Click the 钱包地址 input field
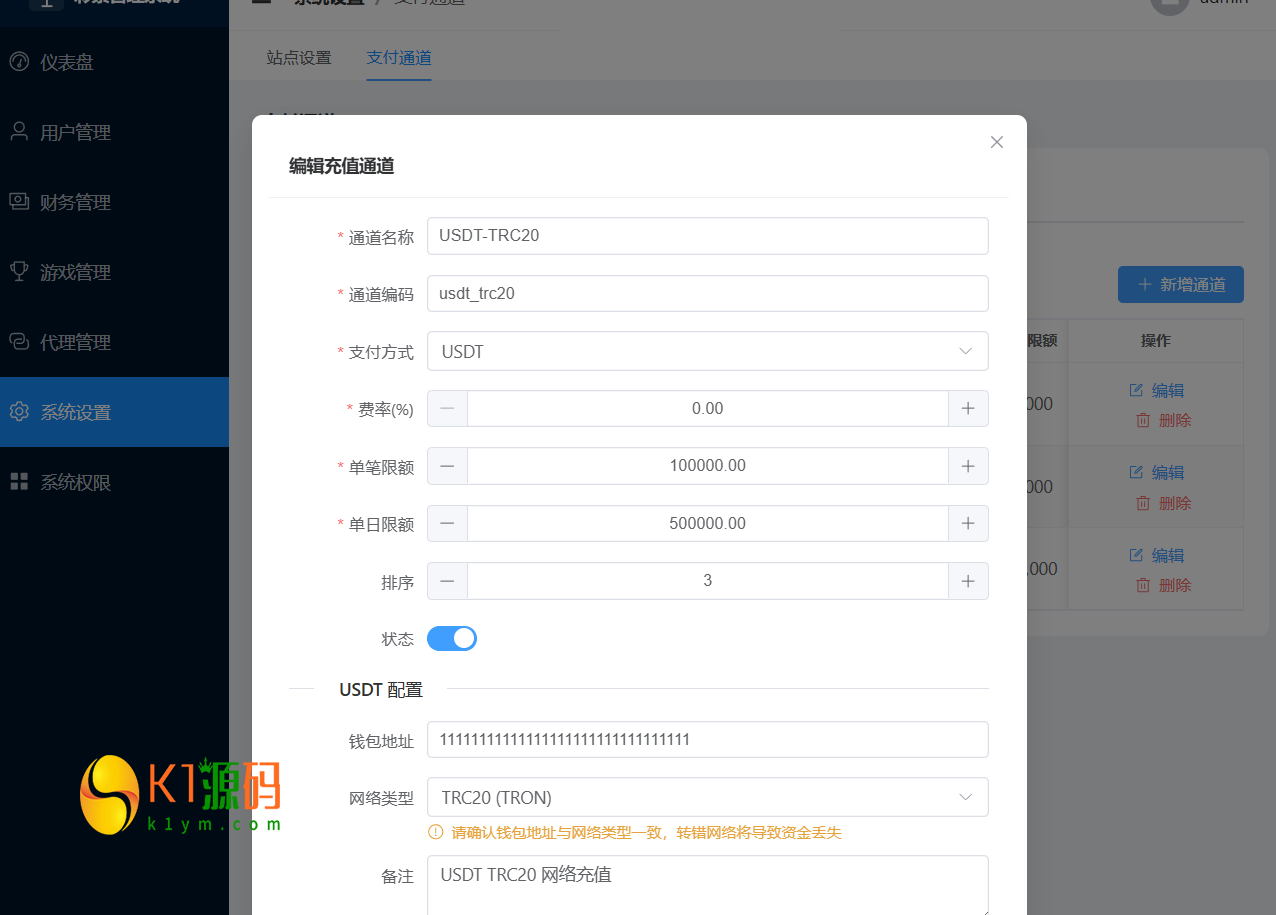1276x915 pixels. pyautogui.click(x=708, y=740)
